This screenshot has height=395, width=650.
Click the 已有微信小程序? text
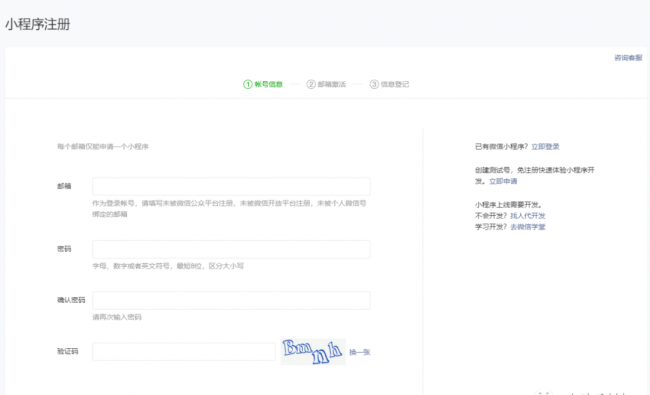tap(501, 146)
